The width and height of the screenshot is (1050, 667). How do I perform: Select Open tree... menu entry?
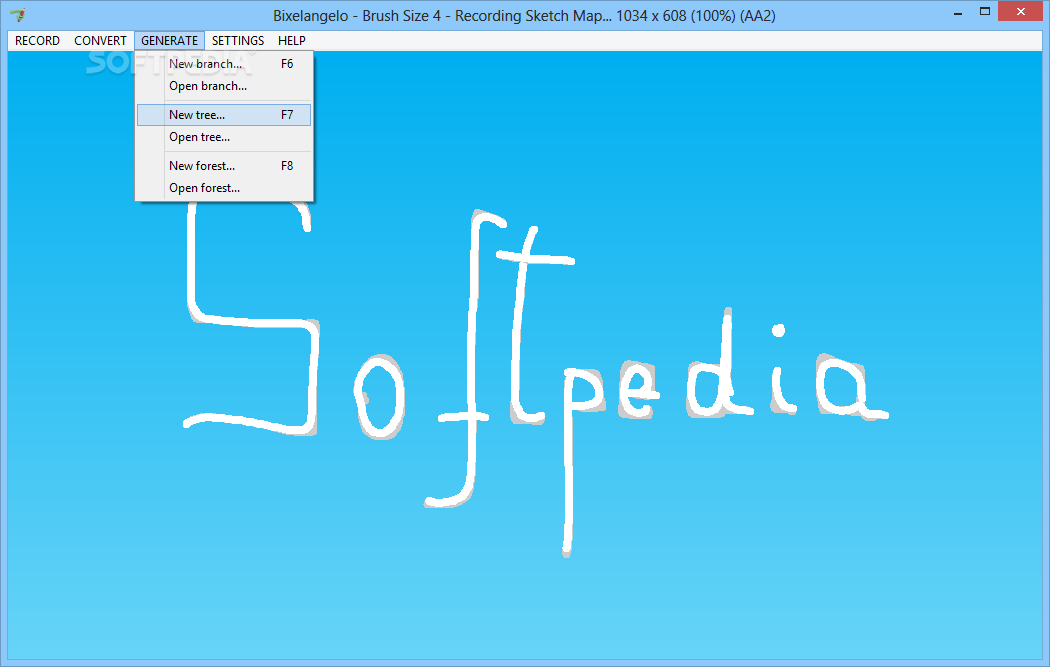click(x=224, y=137)
